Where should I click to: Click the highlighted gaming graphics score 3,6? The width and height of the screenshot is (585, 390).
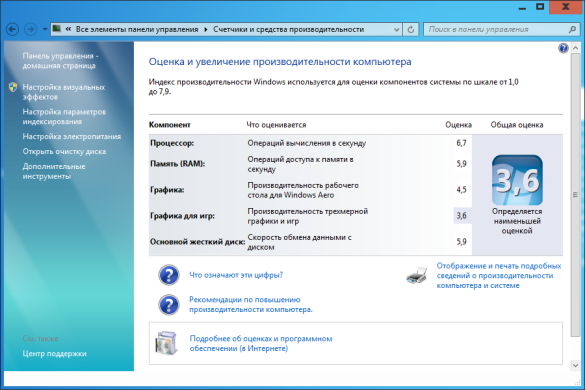click(462, 216)
